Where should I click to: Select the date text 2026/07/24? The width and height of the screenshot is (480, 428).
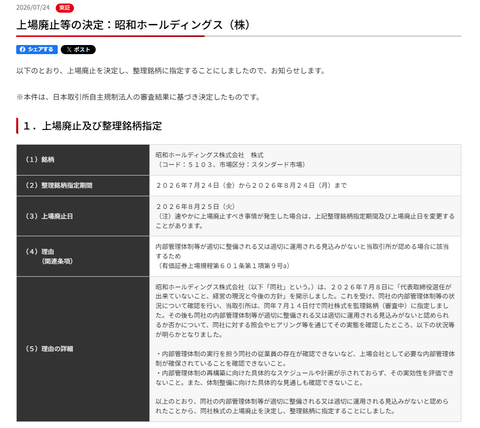[x=33, y=7]
